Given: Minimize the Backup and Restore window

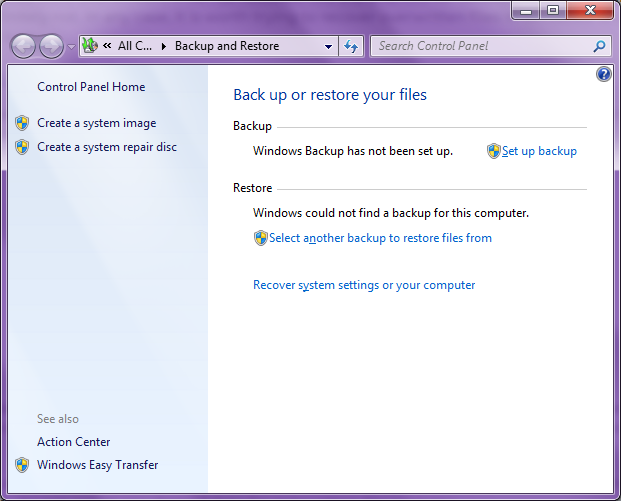Looking at the screenshot, I should point(526,11).
